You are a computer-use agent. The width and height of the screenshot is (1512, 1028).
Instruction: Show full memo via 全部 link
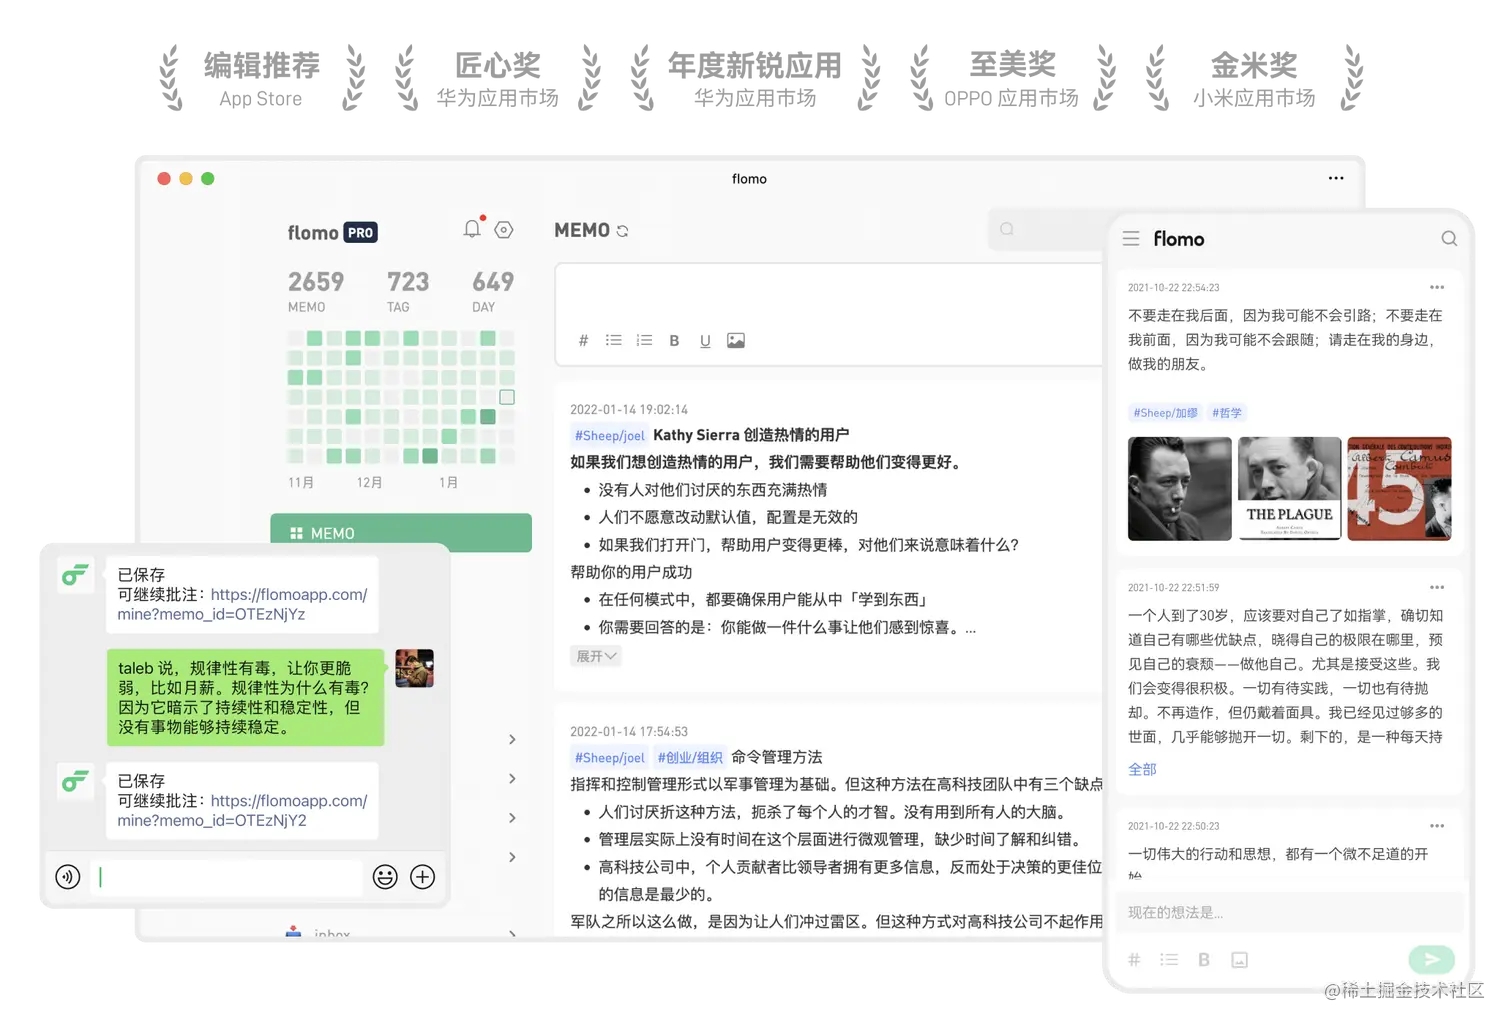[x=1142, y=769]
